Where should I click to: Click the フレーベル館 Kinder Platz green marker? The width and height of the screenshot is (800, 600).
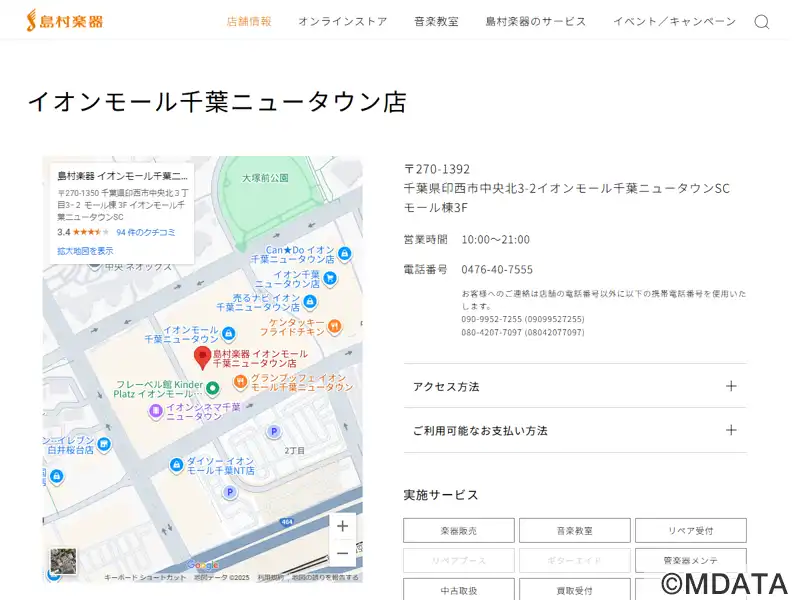click(x=213, y=389)
